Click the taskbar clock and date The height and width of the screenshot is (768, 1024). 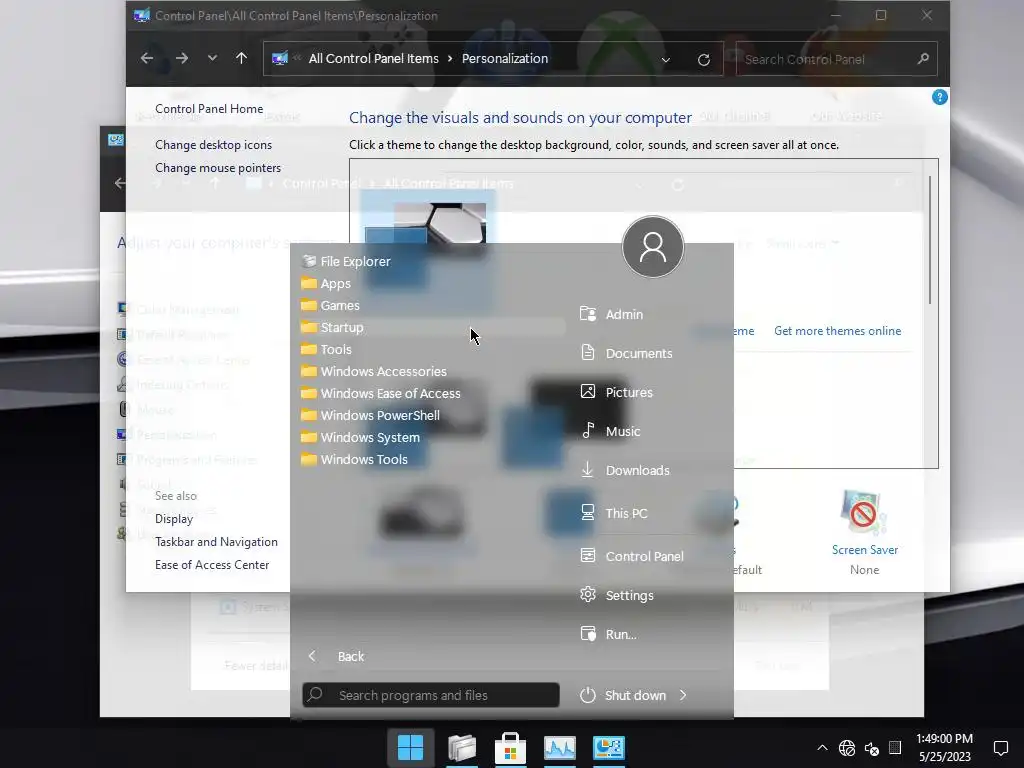pyautogui.click(x=944, y=748)
